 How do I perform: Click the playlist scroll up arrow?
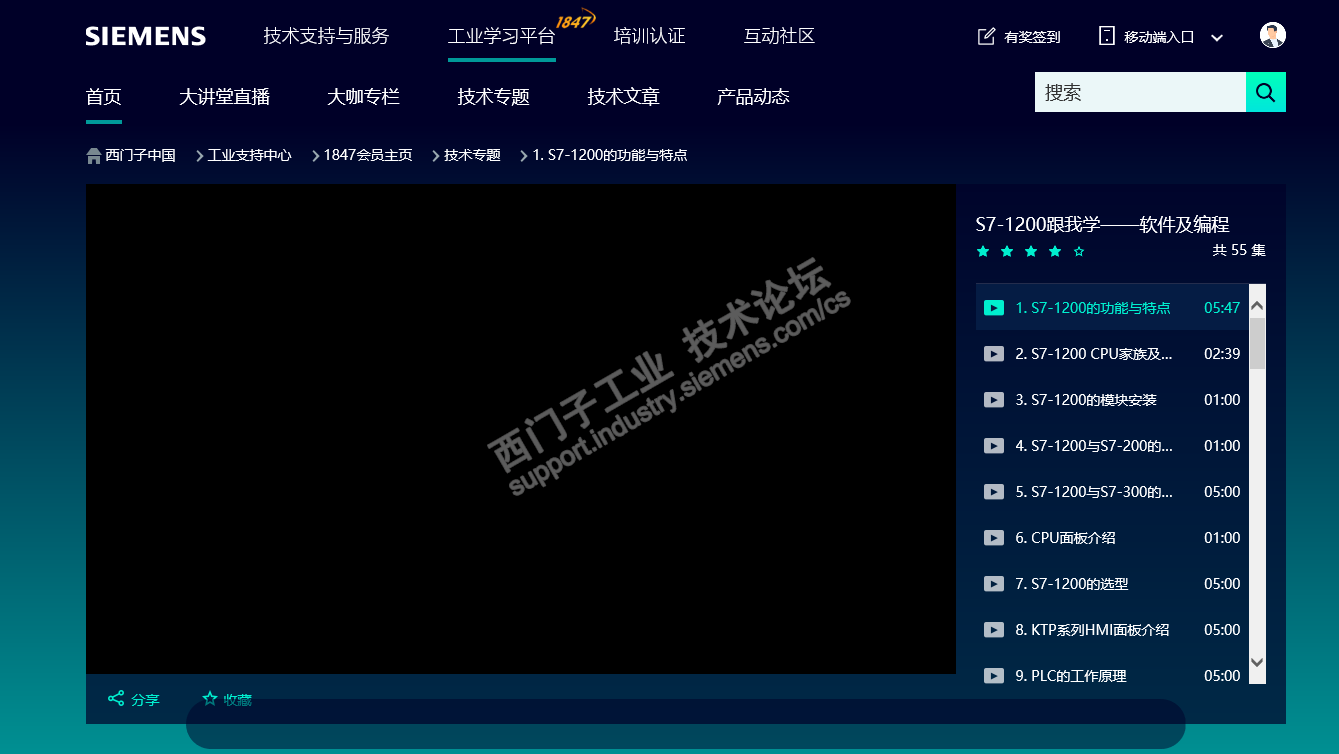[x=1258, y=306]
